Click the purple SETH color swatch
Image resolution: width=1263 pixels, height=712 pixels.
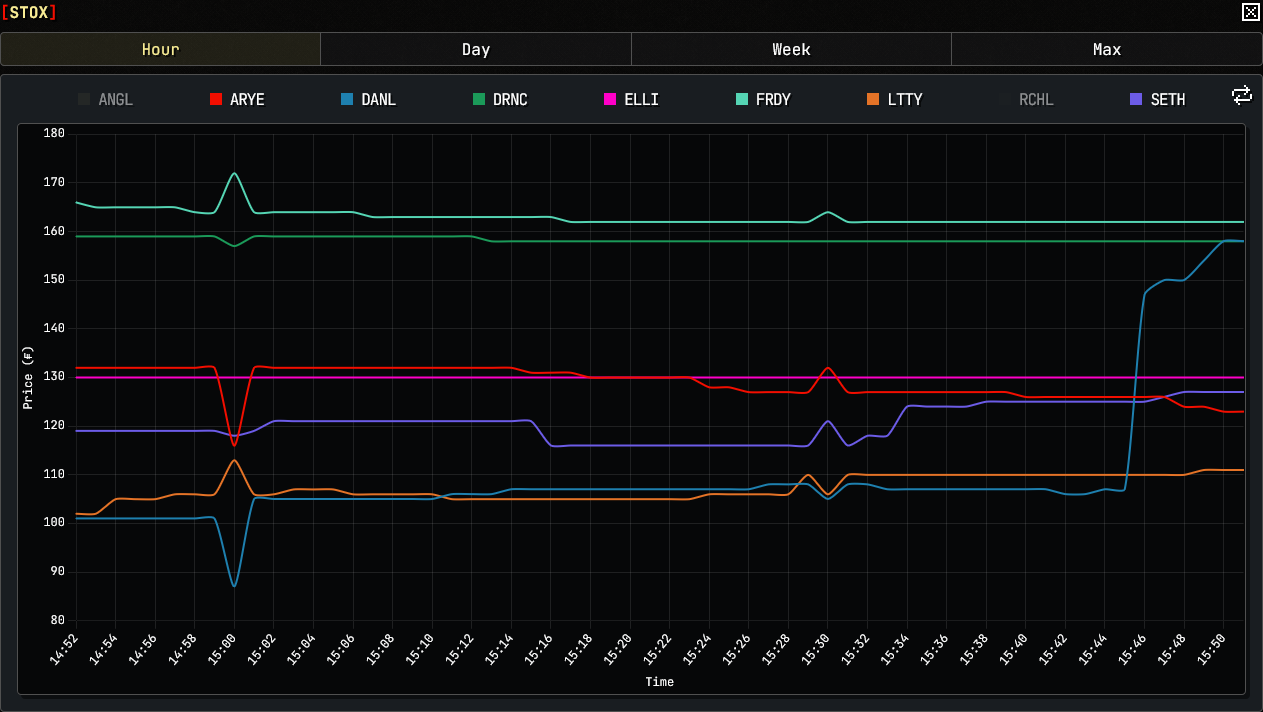[1136, 99]
